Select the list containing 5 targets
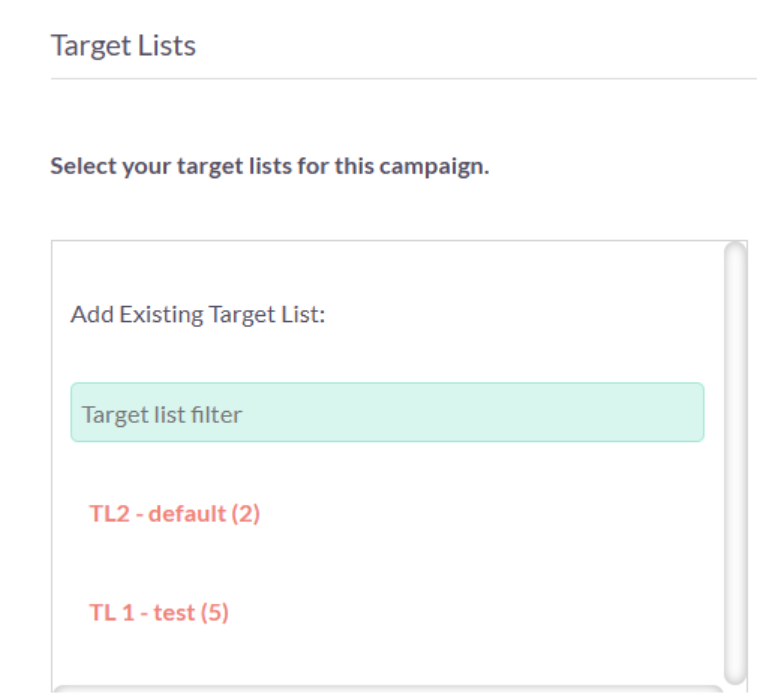The image size is (757, 693). pyautogui.click(x=159, y=612)
